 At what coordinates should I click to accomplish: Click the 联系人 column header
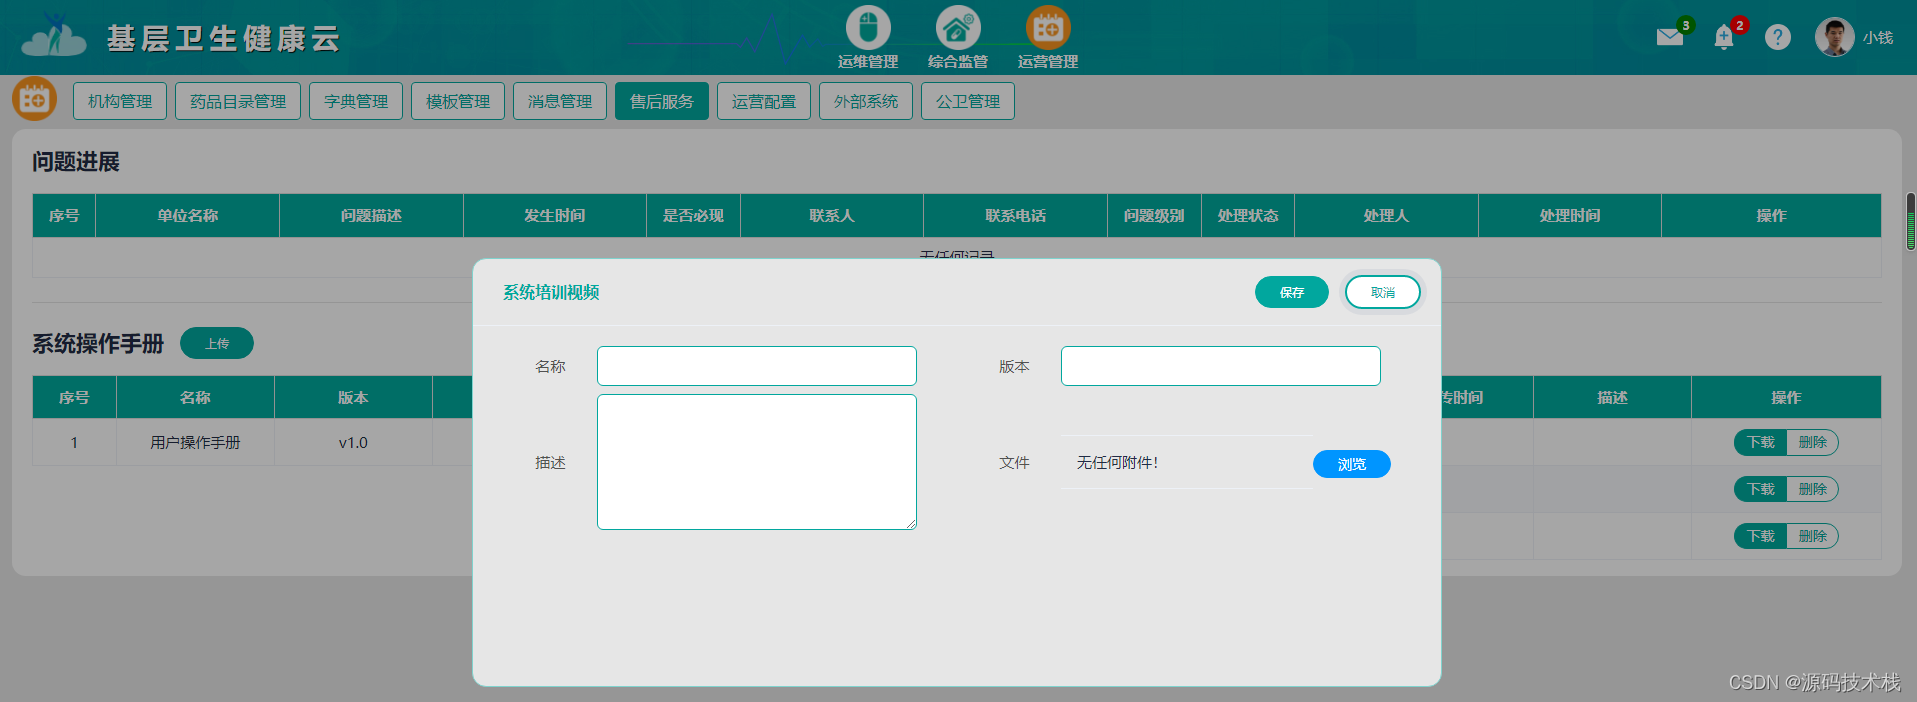[831, 215]
